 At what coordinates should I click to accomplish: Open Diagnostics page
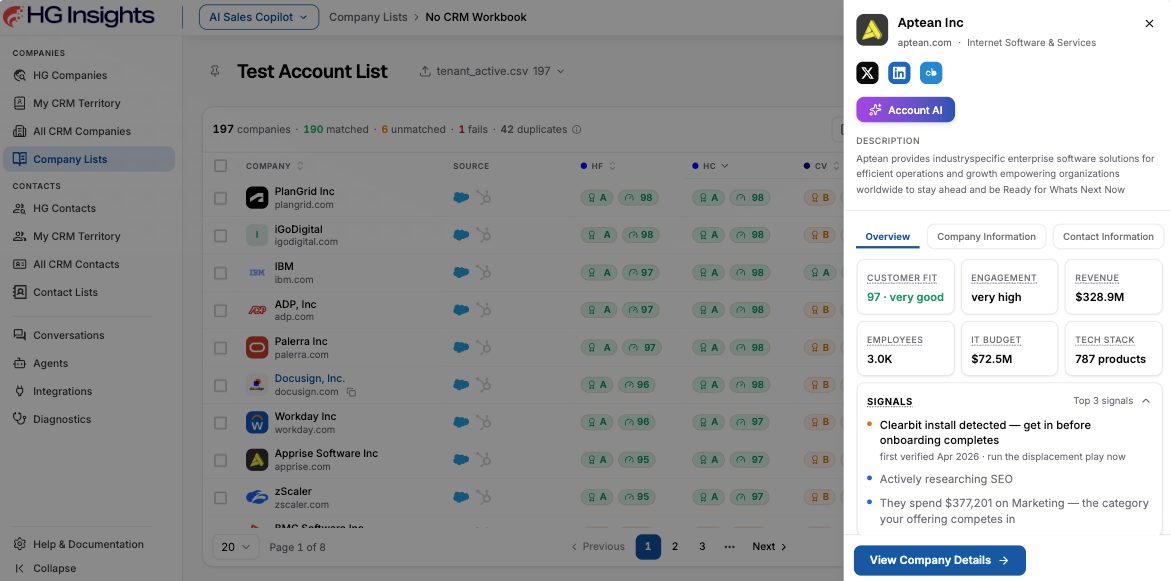[x=89, y=420]
